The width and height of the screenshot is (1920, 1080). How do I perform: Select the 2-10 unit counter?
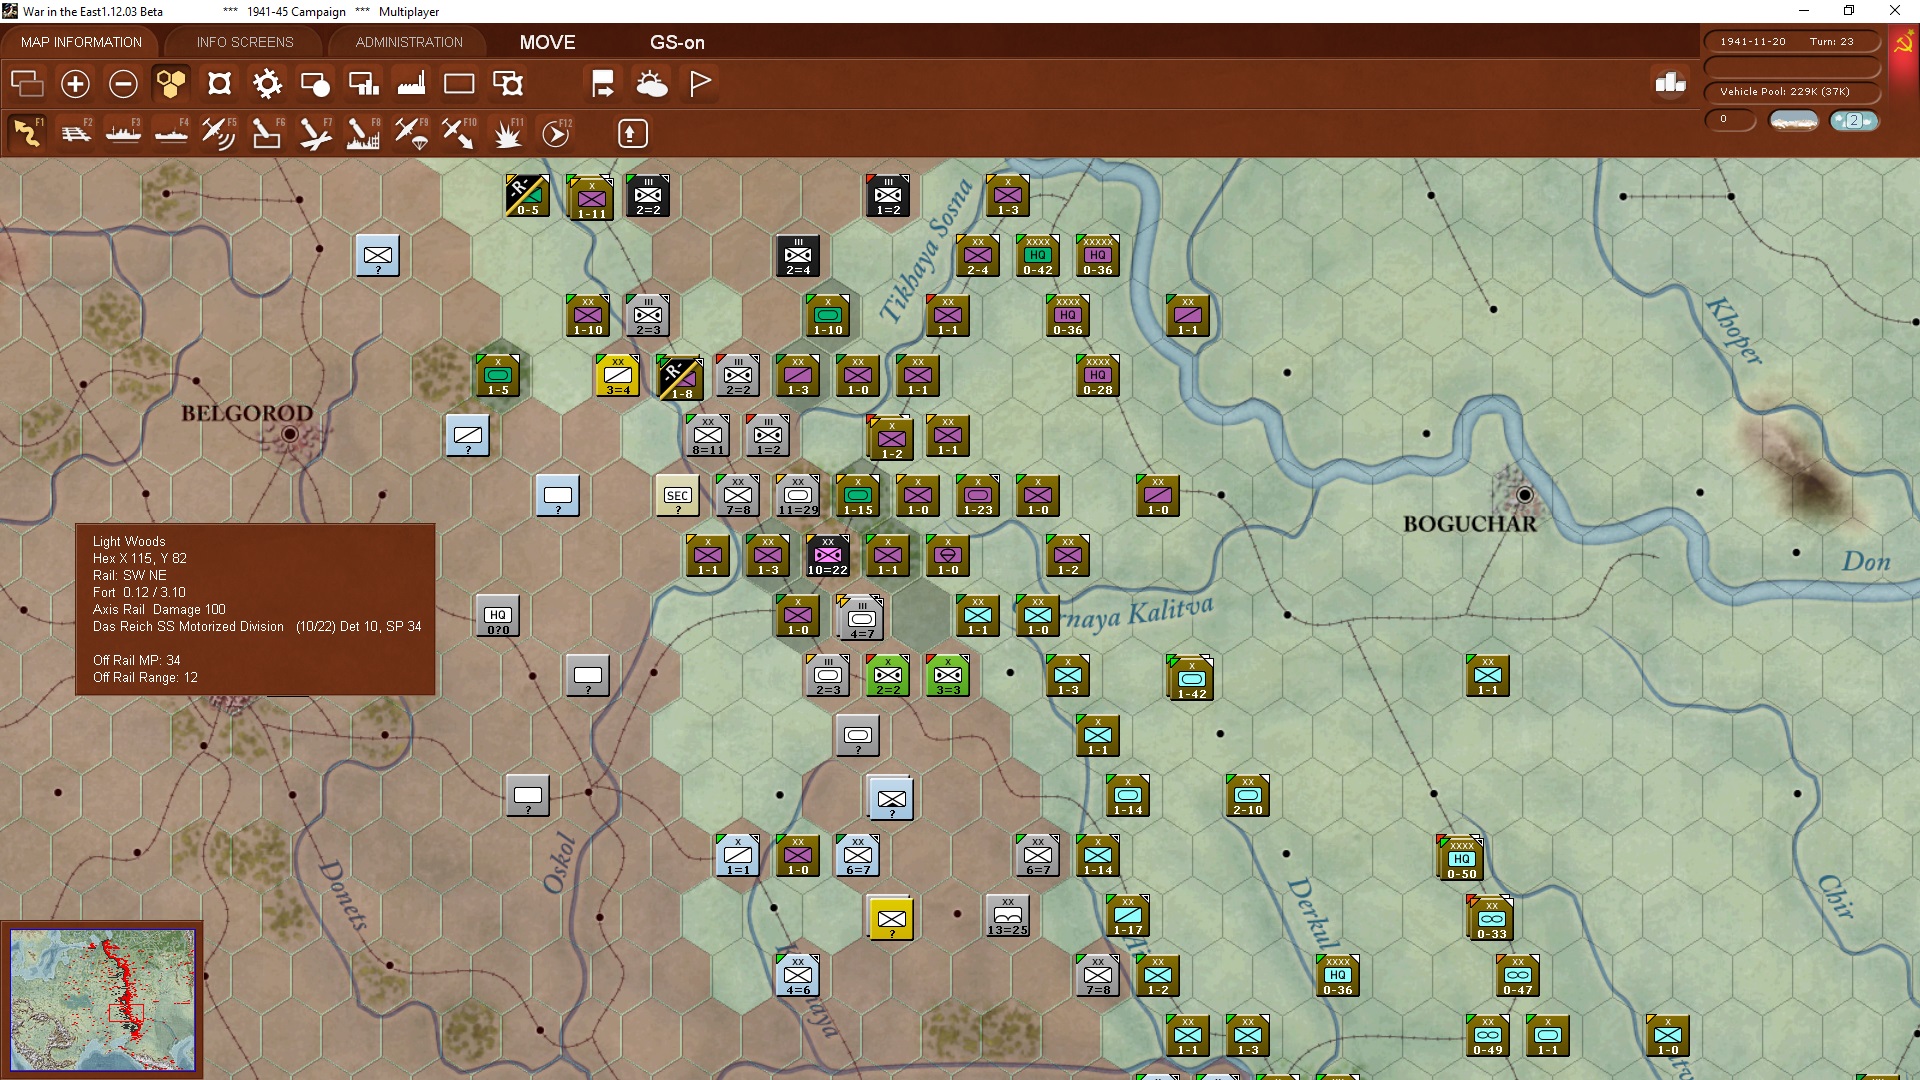(1248, 796)
